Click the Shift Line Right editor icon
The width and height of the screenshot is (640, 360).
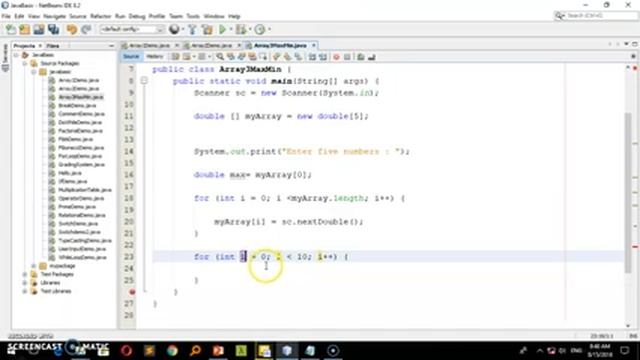point(322,57)
